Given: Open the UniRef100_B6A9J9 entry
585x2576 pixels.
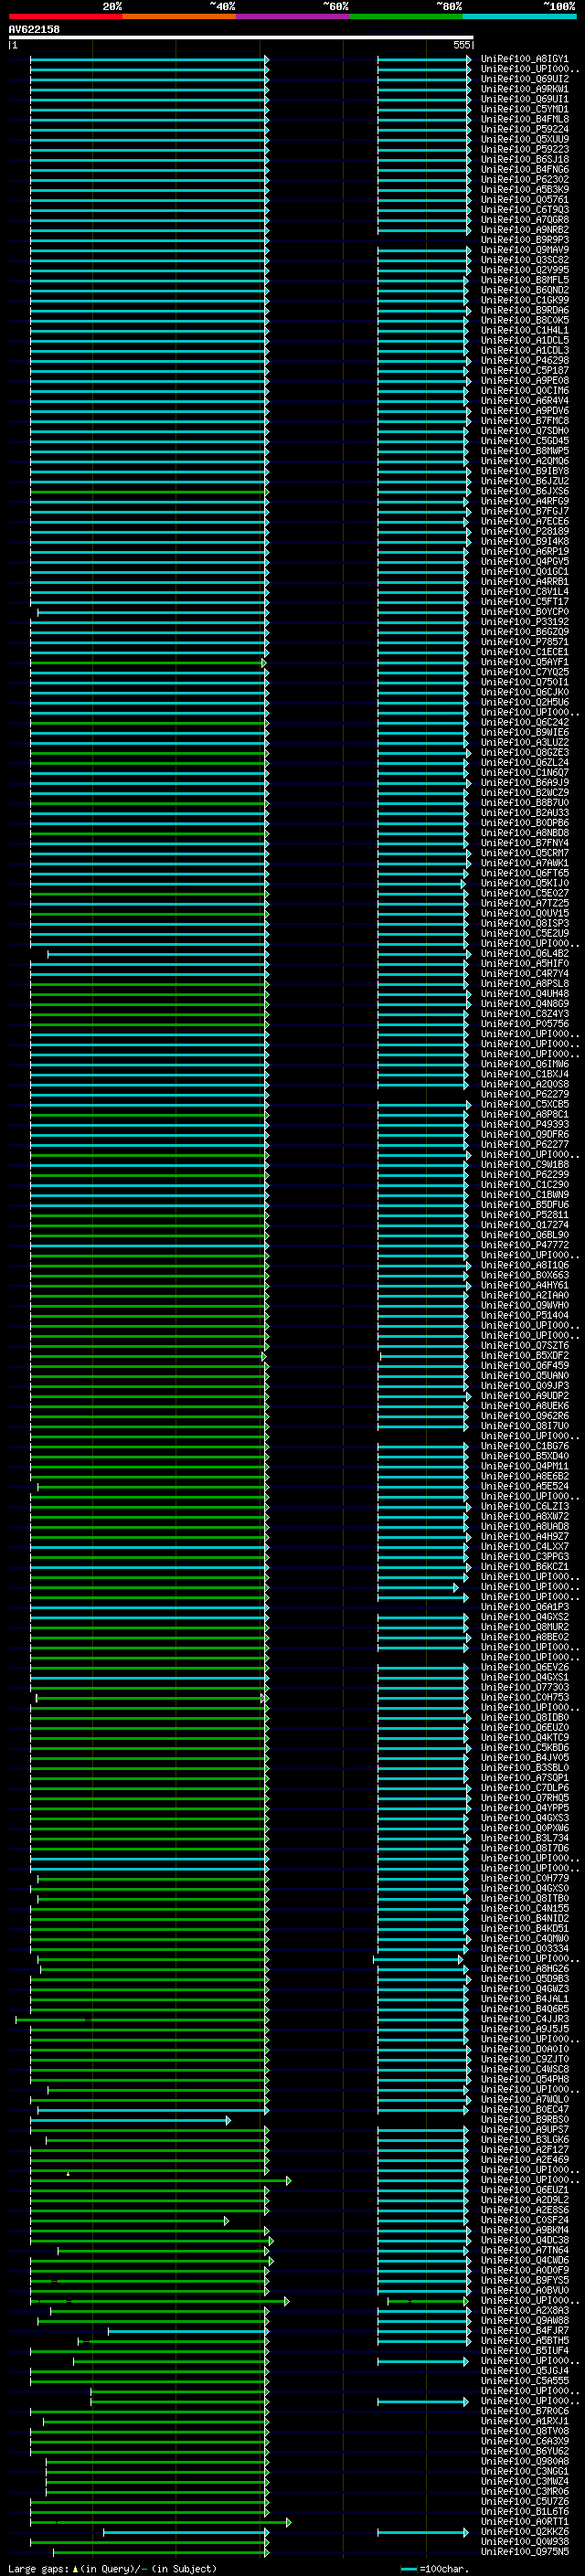Looking at the screenshot, I should tap(524, 783).
